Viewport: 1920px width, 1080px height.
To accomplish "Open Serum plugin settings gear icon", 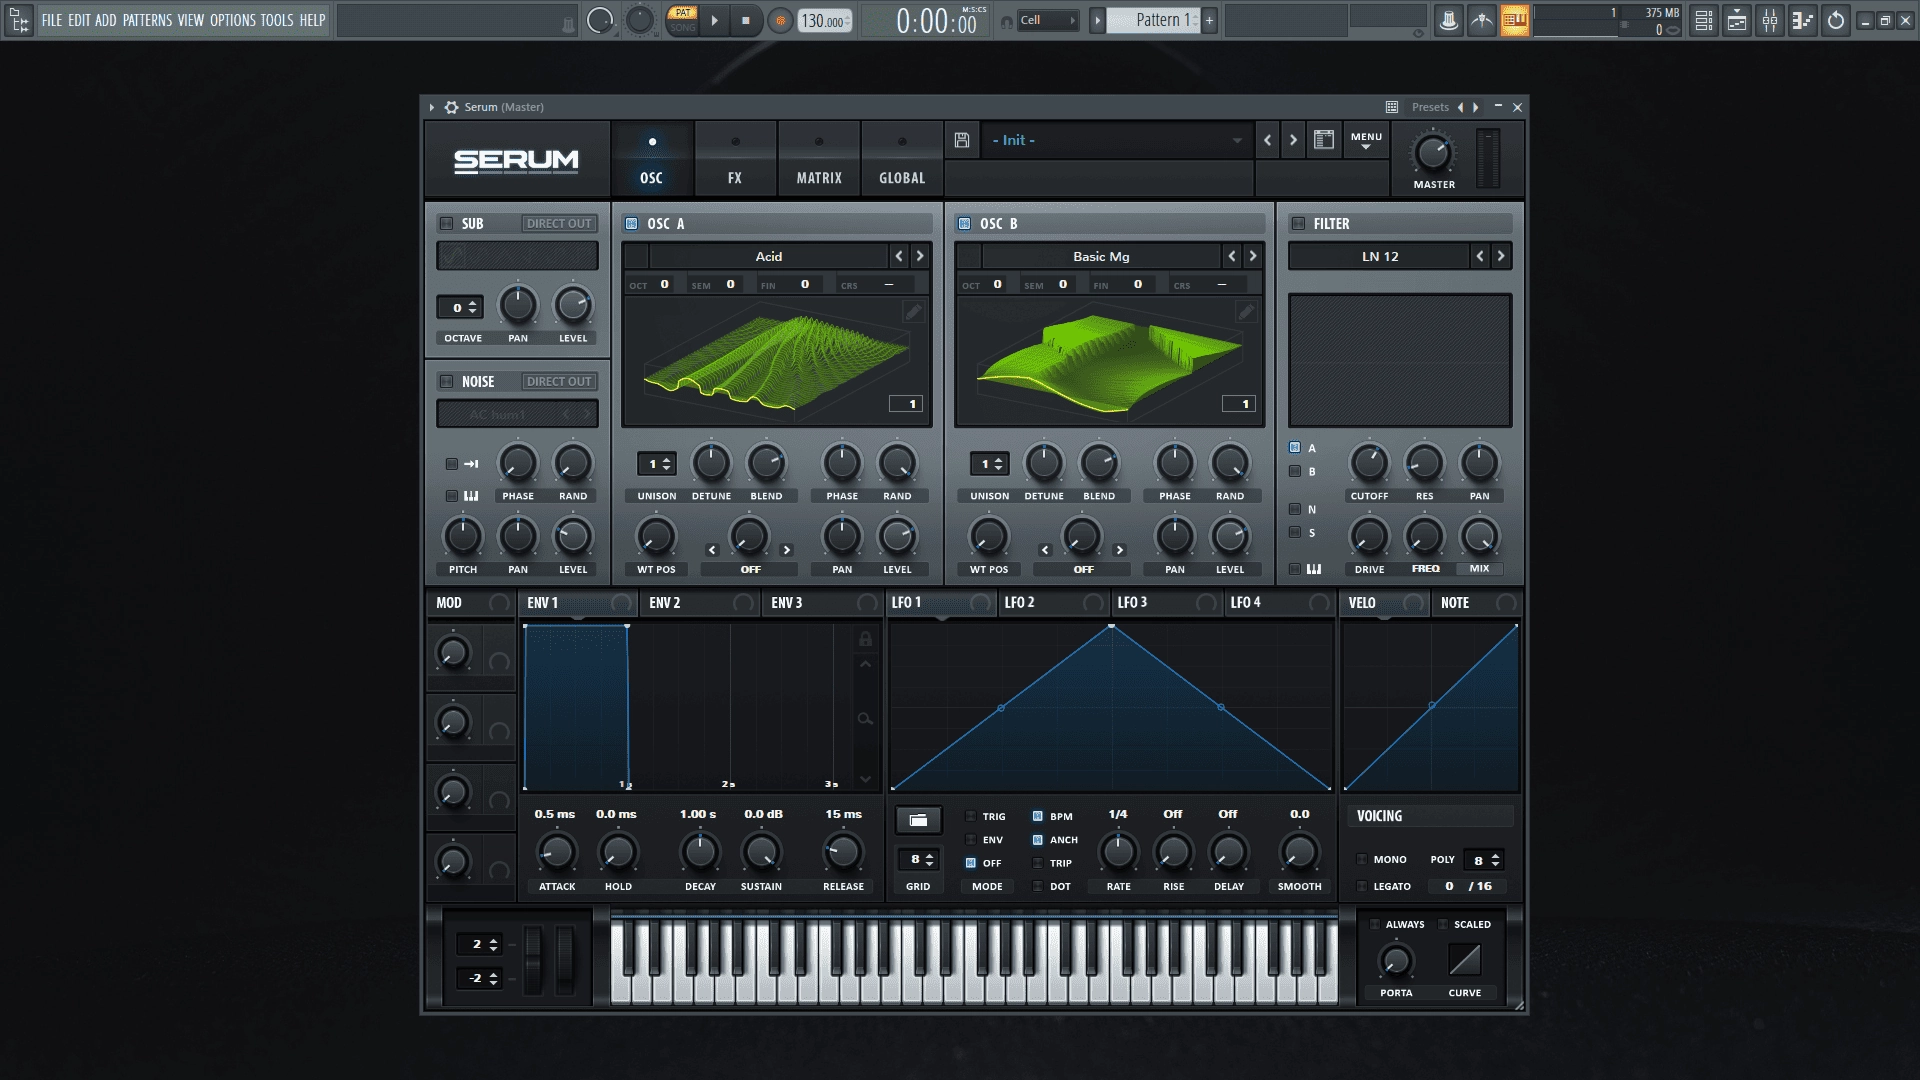I will pos(452,107).
